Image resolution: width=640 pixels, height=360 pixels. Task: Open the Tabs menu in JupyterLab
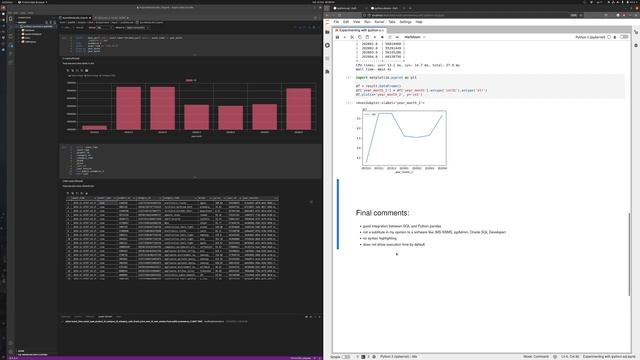click(x=392, y=22)
